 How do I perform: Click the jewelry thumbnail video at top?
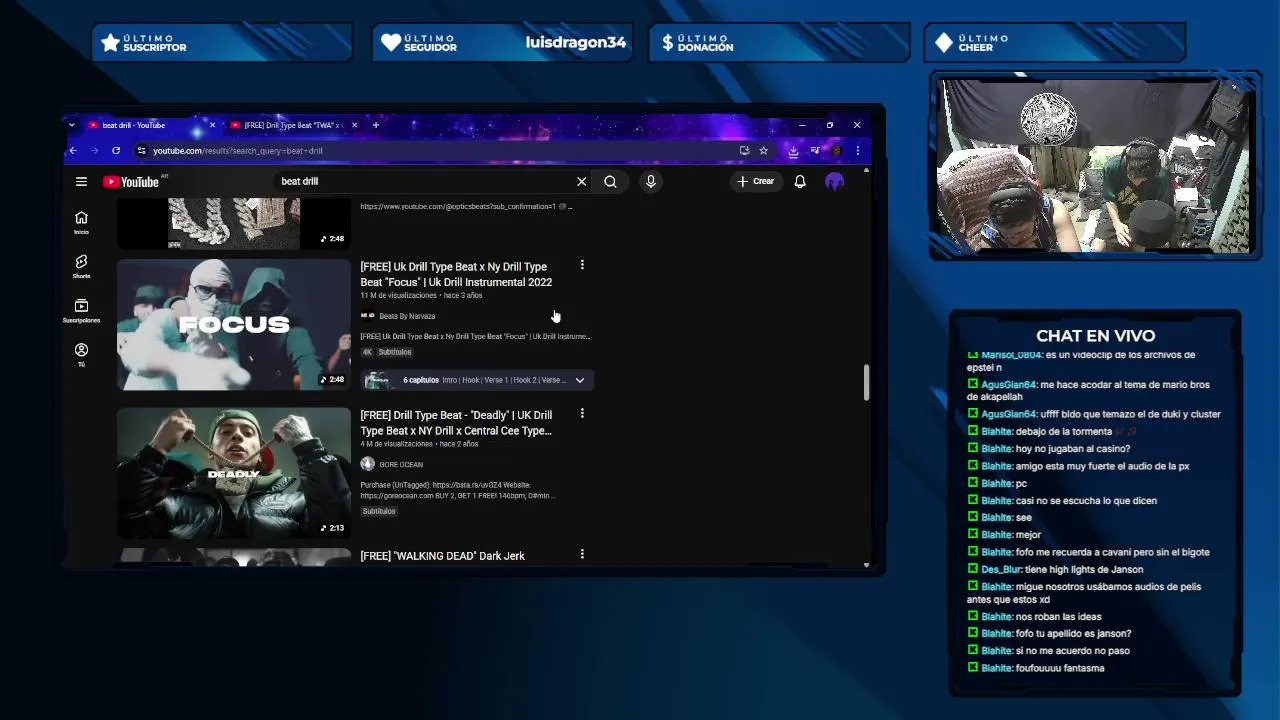click(234, 222)
